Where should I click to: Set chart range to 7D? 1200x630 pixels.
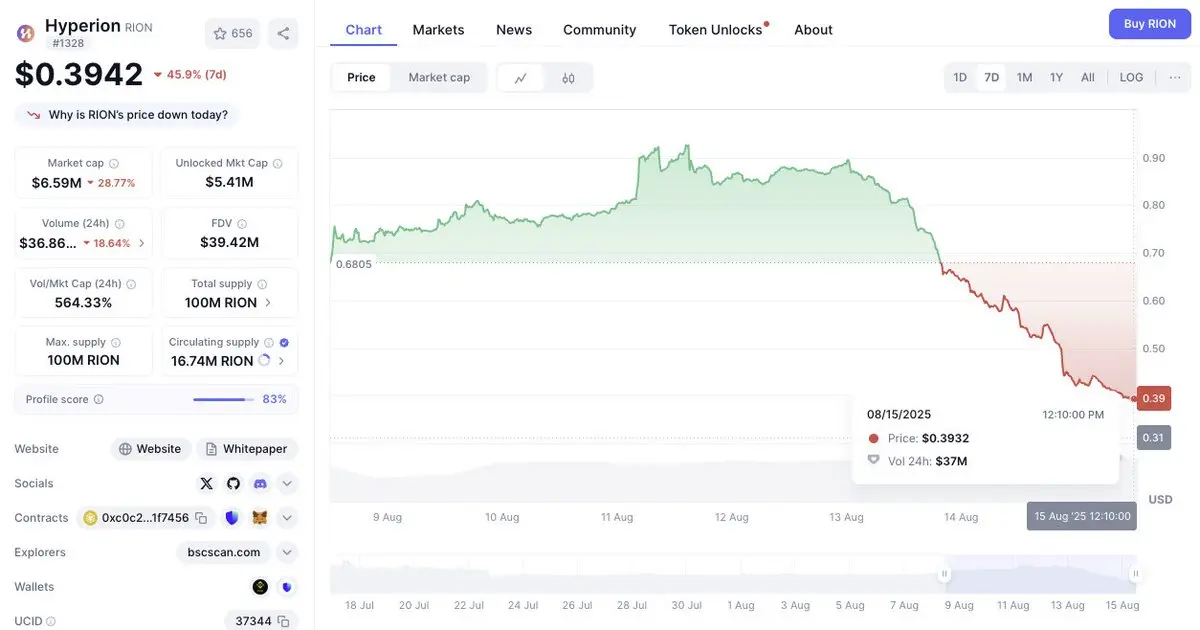992,77
